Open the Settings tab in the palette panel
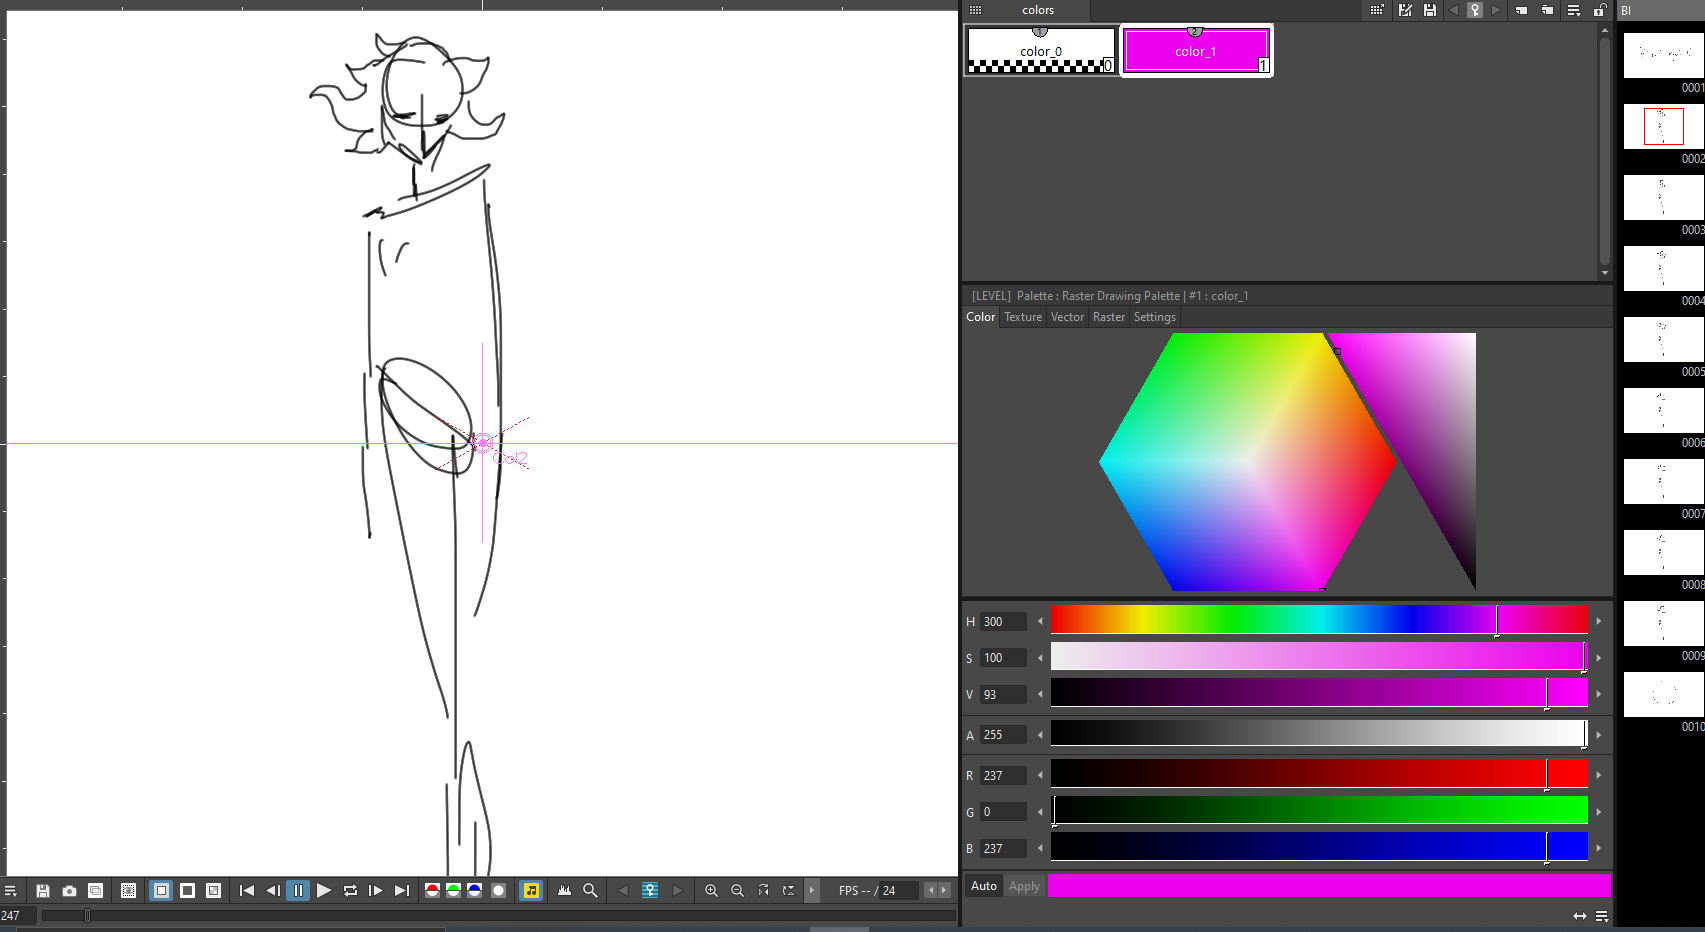 tap(1154, 317)
